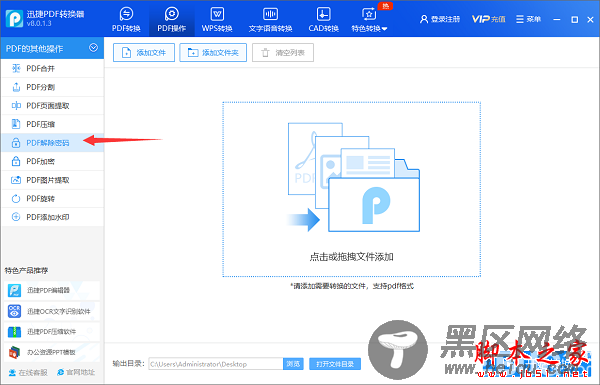Open the VIP充值 link
The image size is (600, 385).
click(x=488, y=19)
